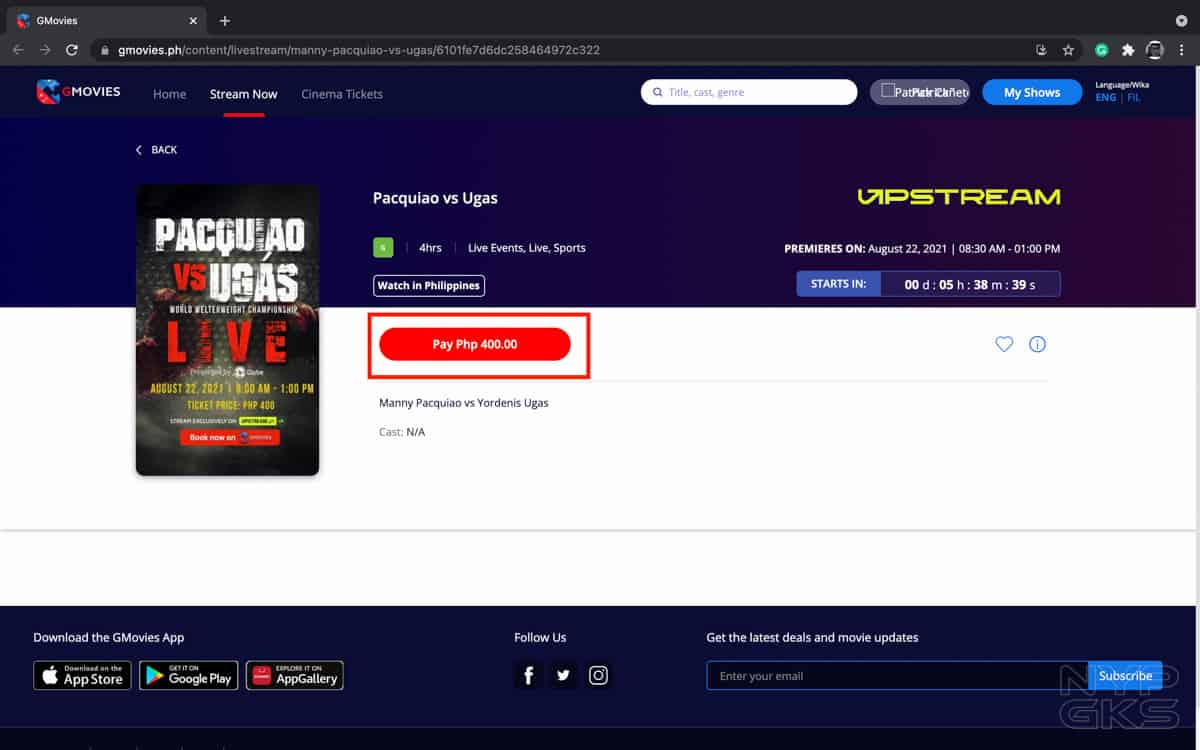
Task: Reload the page in browser
Action: point(72,49)
